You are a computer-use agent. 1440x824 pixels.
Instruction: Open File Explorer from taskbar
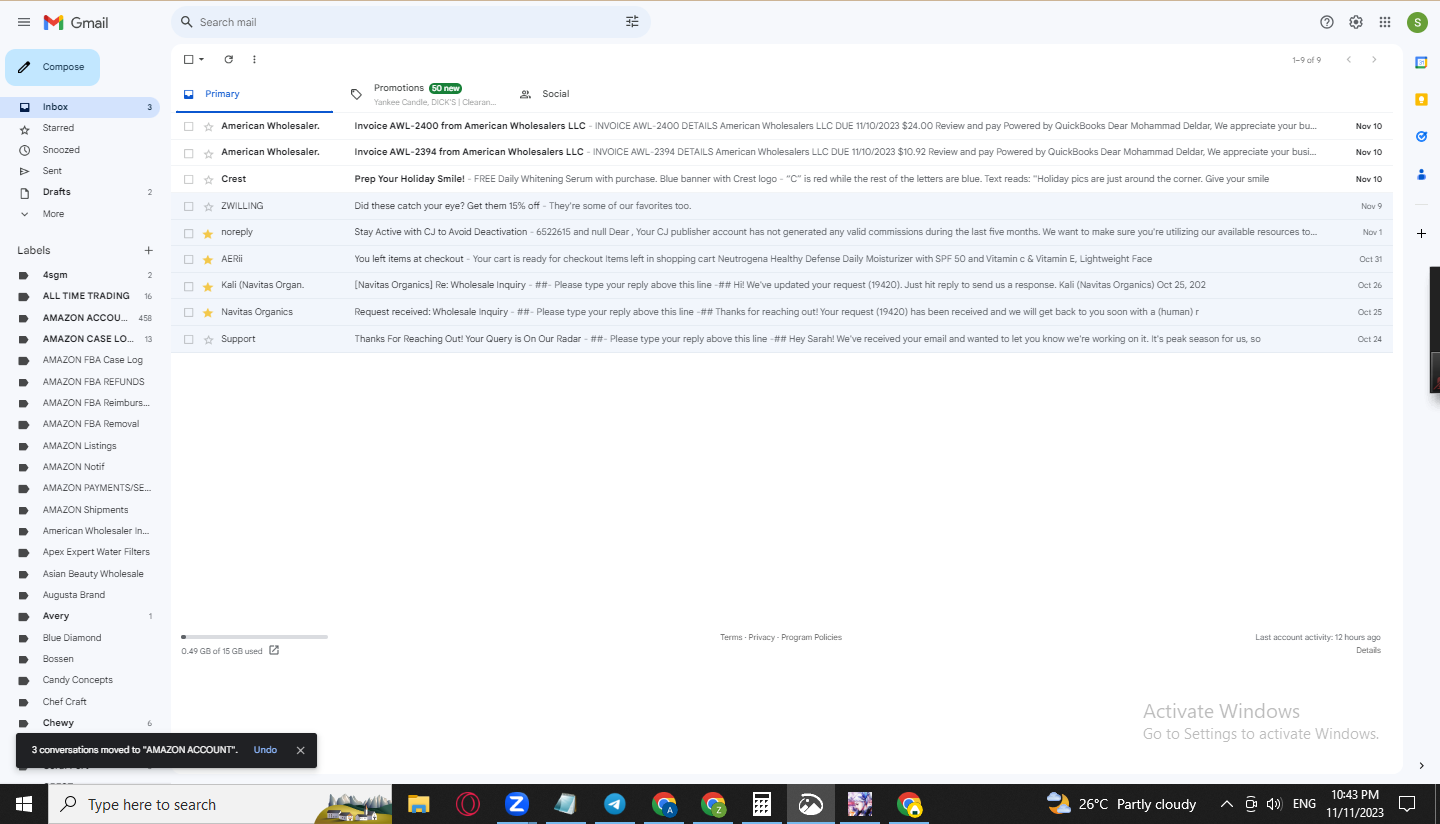(x=418, y=804)
